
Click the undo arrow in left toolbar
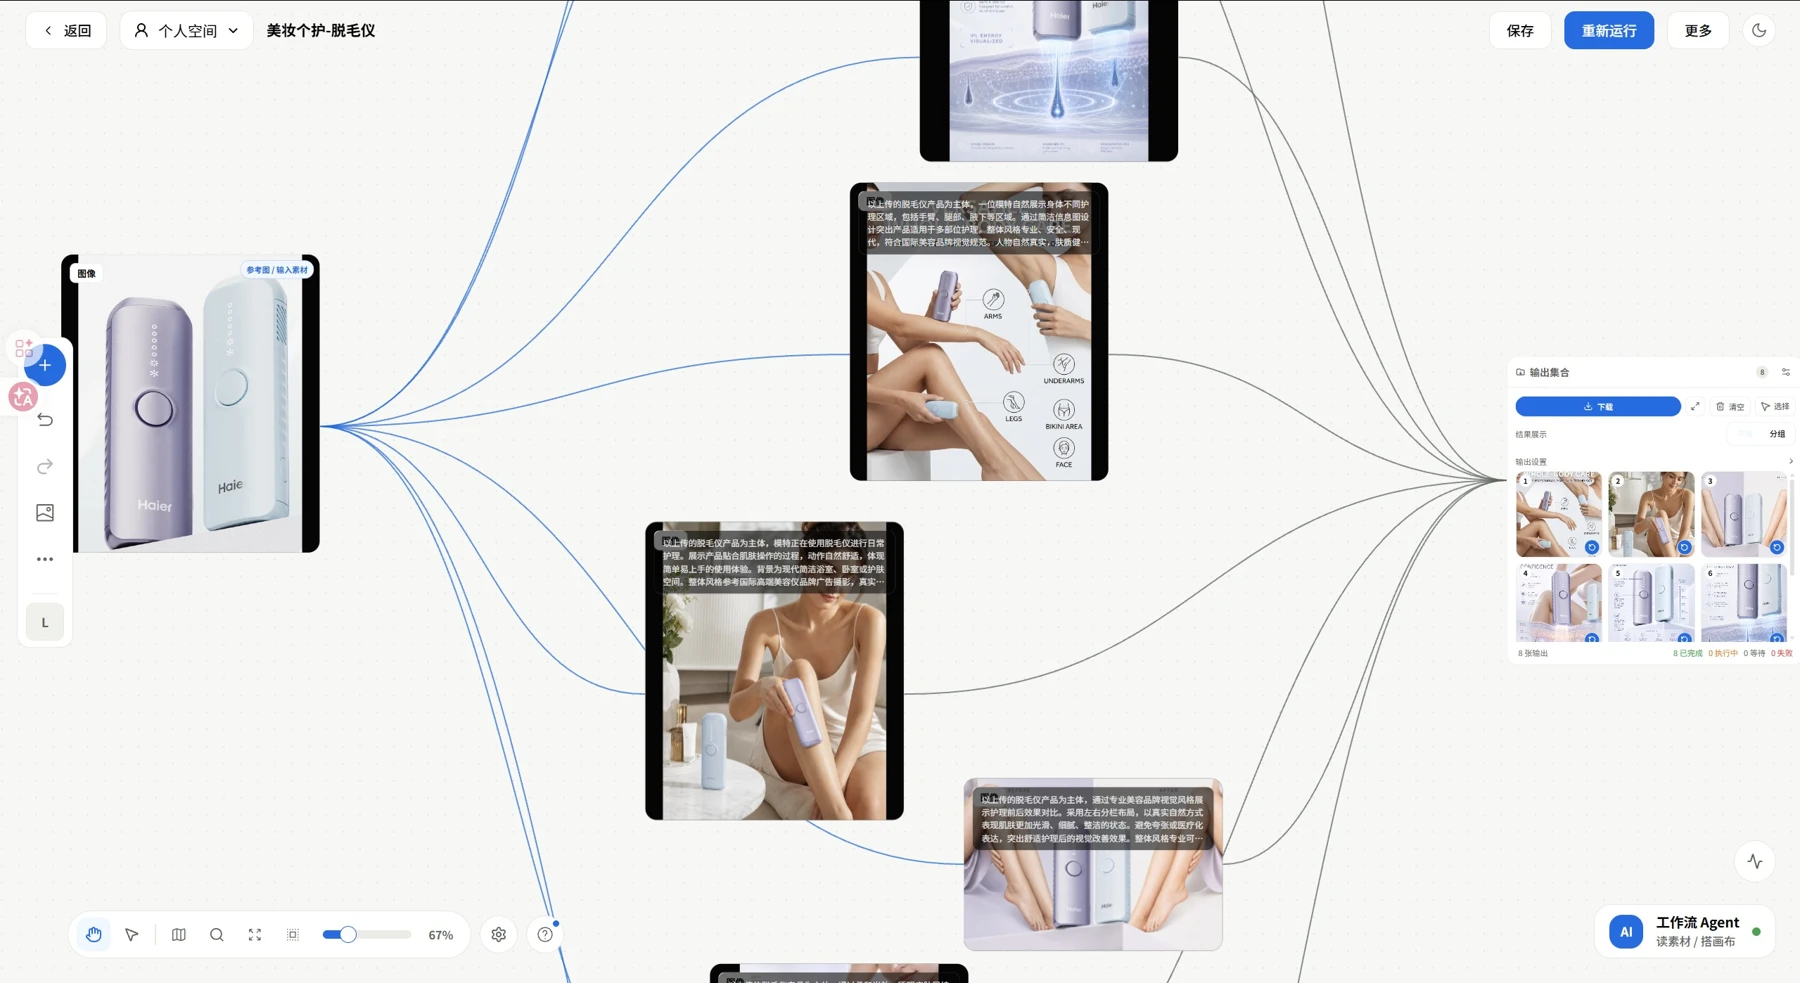coord(45,420)
